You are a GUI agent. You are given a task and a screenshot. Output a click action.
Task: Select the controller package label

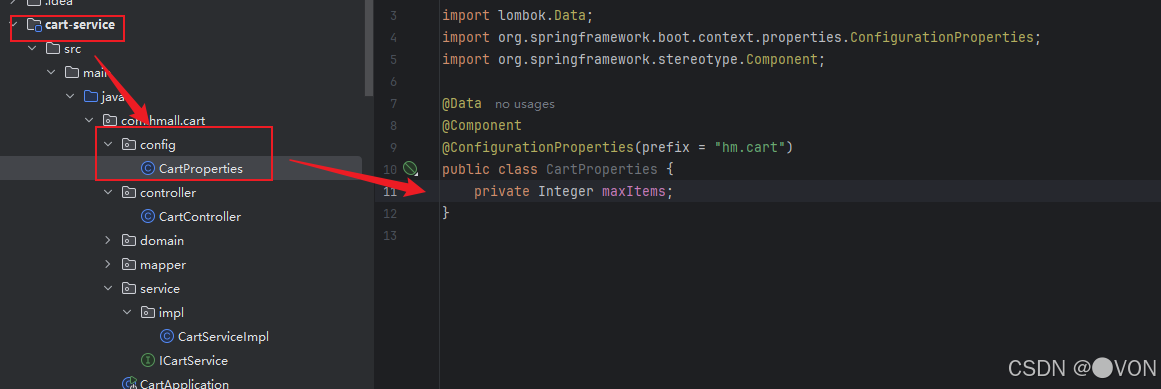coord(168,193)
